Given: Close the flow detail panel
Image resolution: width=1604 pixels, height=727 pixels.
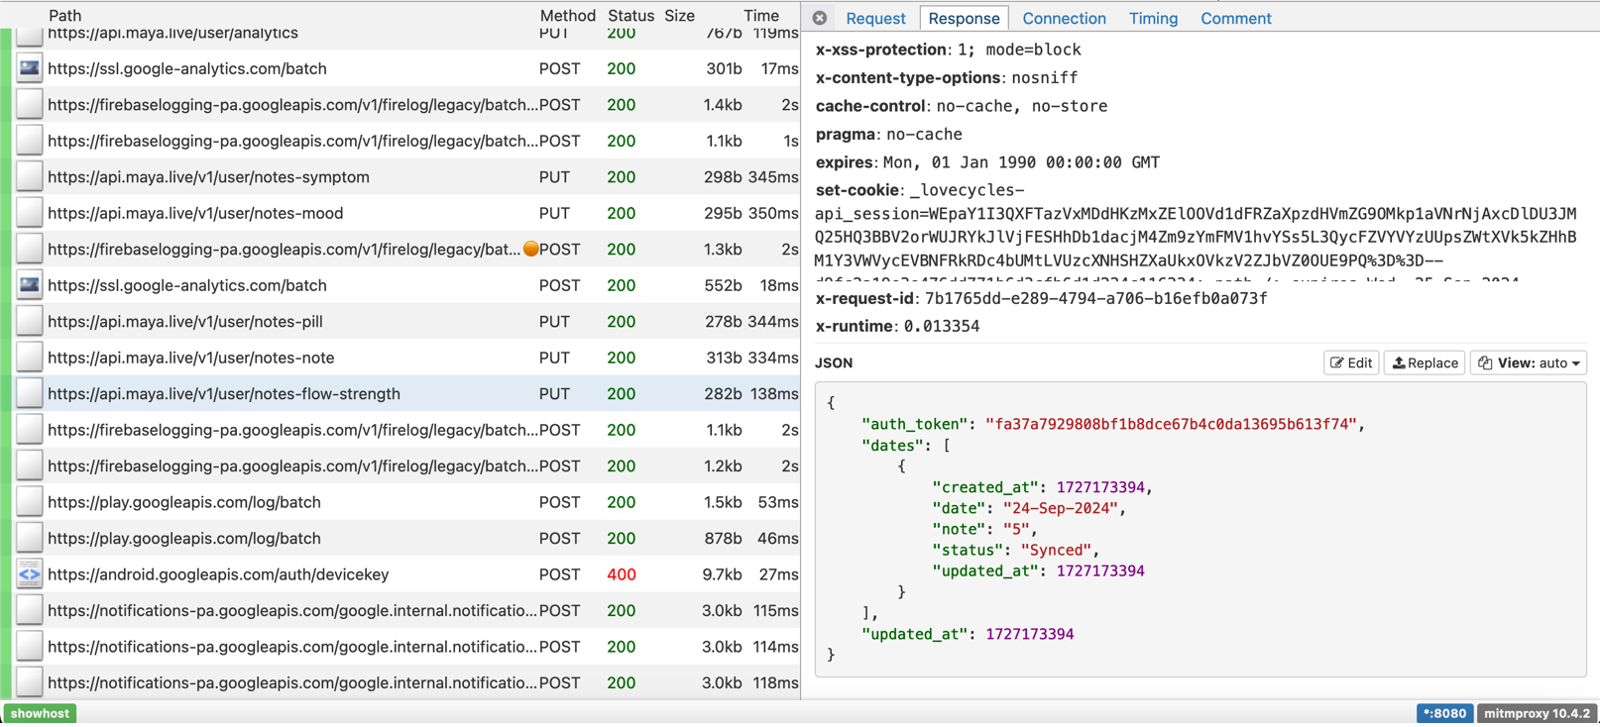Looking at the screenshot, I should 820,18.
